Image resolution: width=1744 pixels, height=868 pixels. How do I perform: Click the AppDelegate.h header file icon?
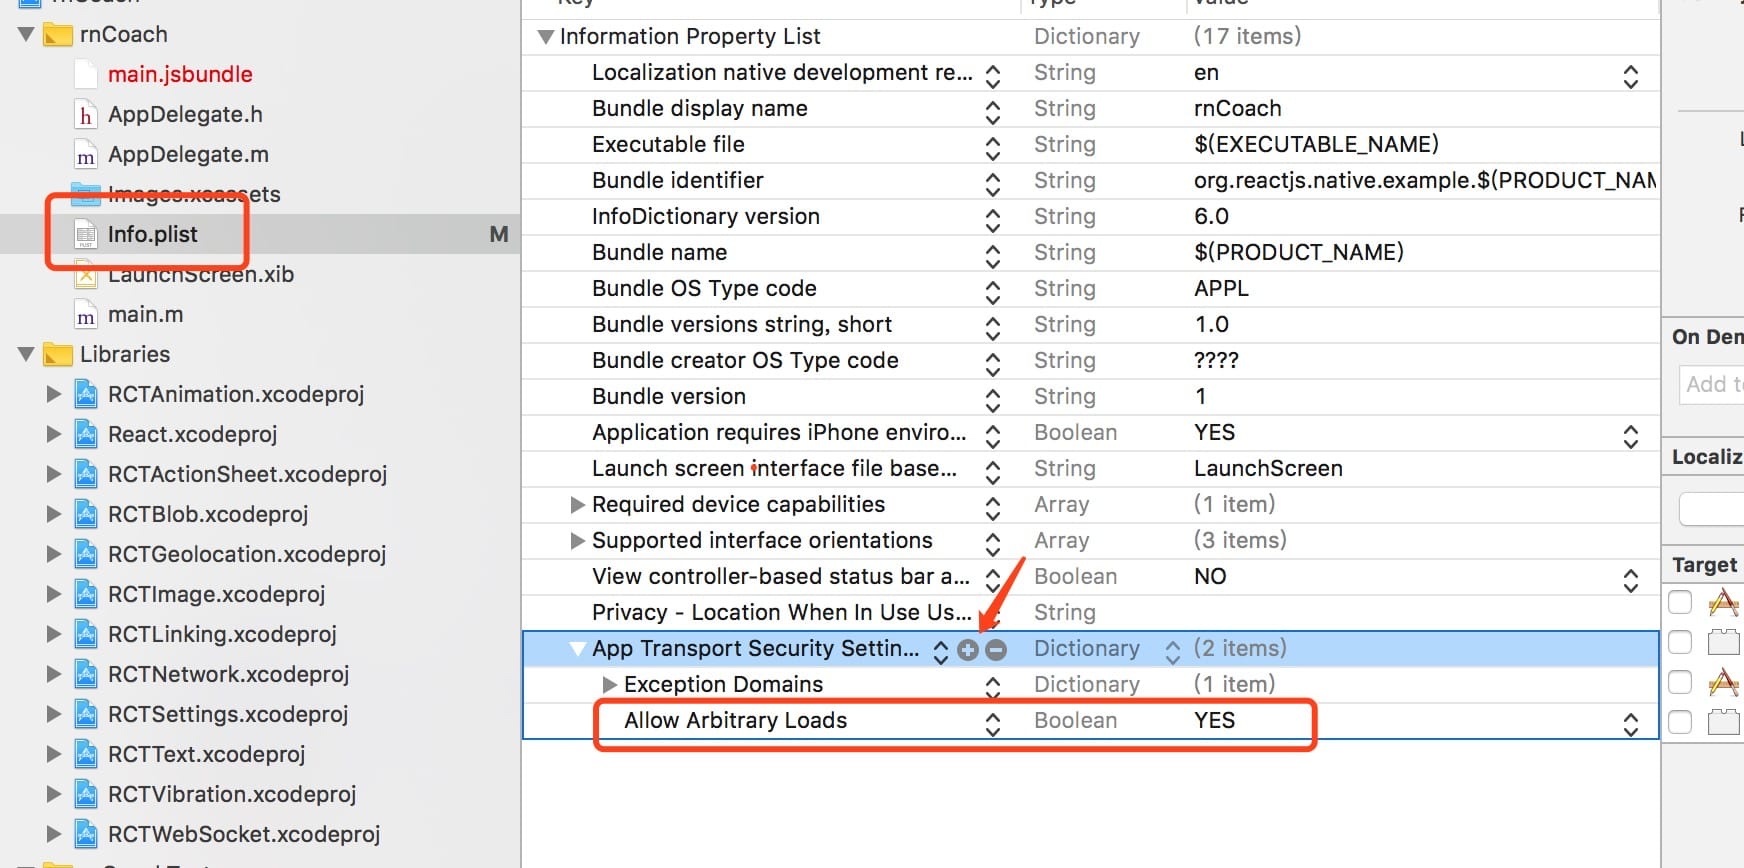click(87, 115)
